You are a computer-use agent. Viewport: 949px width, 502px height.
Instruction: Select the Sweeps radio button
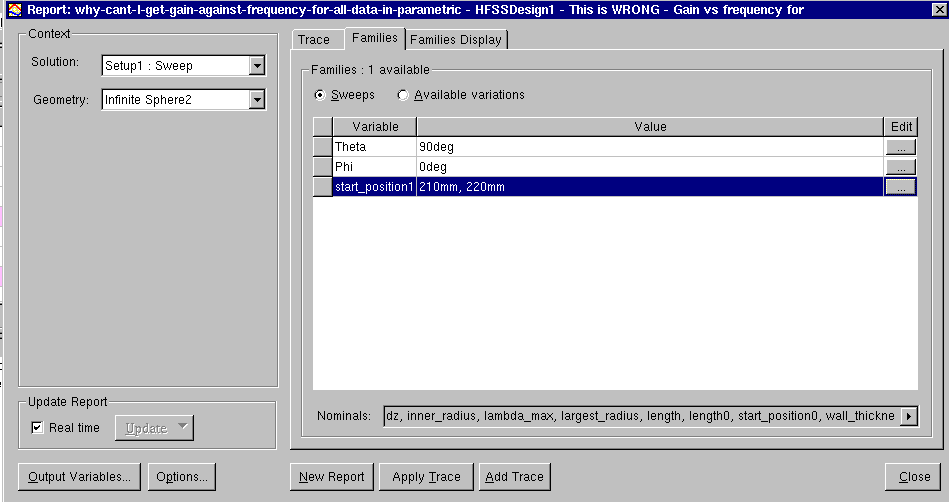click(320, 95)
